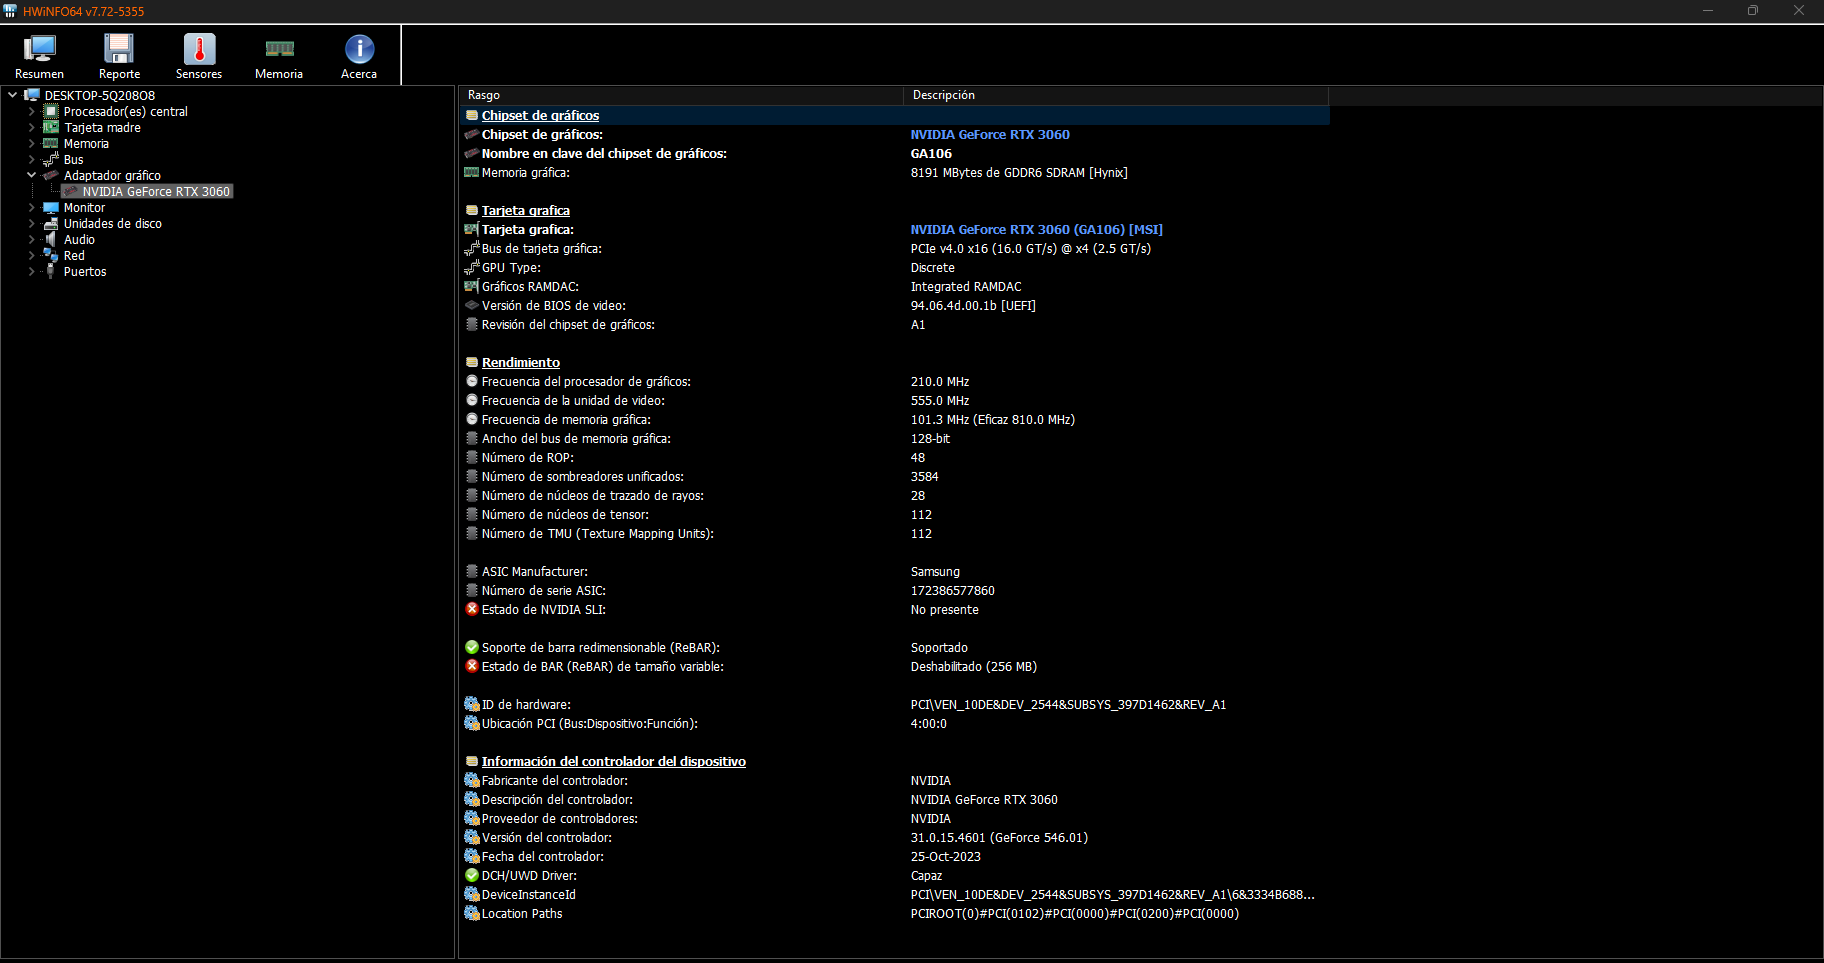Click the Adaptador gráfico card icon
This screenshot has height=963, width=1824.
point(51,176)
